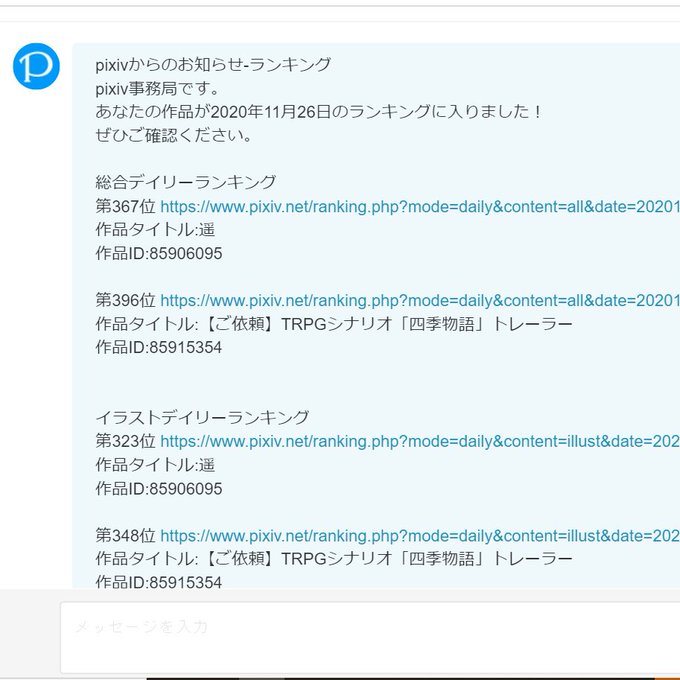Click the heading pixivからのお知らせ-ランキング

click(213, 65)
